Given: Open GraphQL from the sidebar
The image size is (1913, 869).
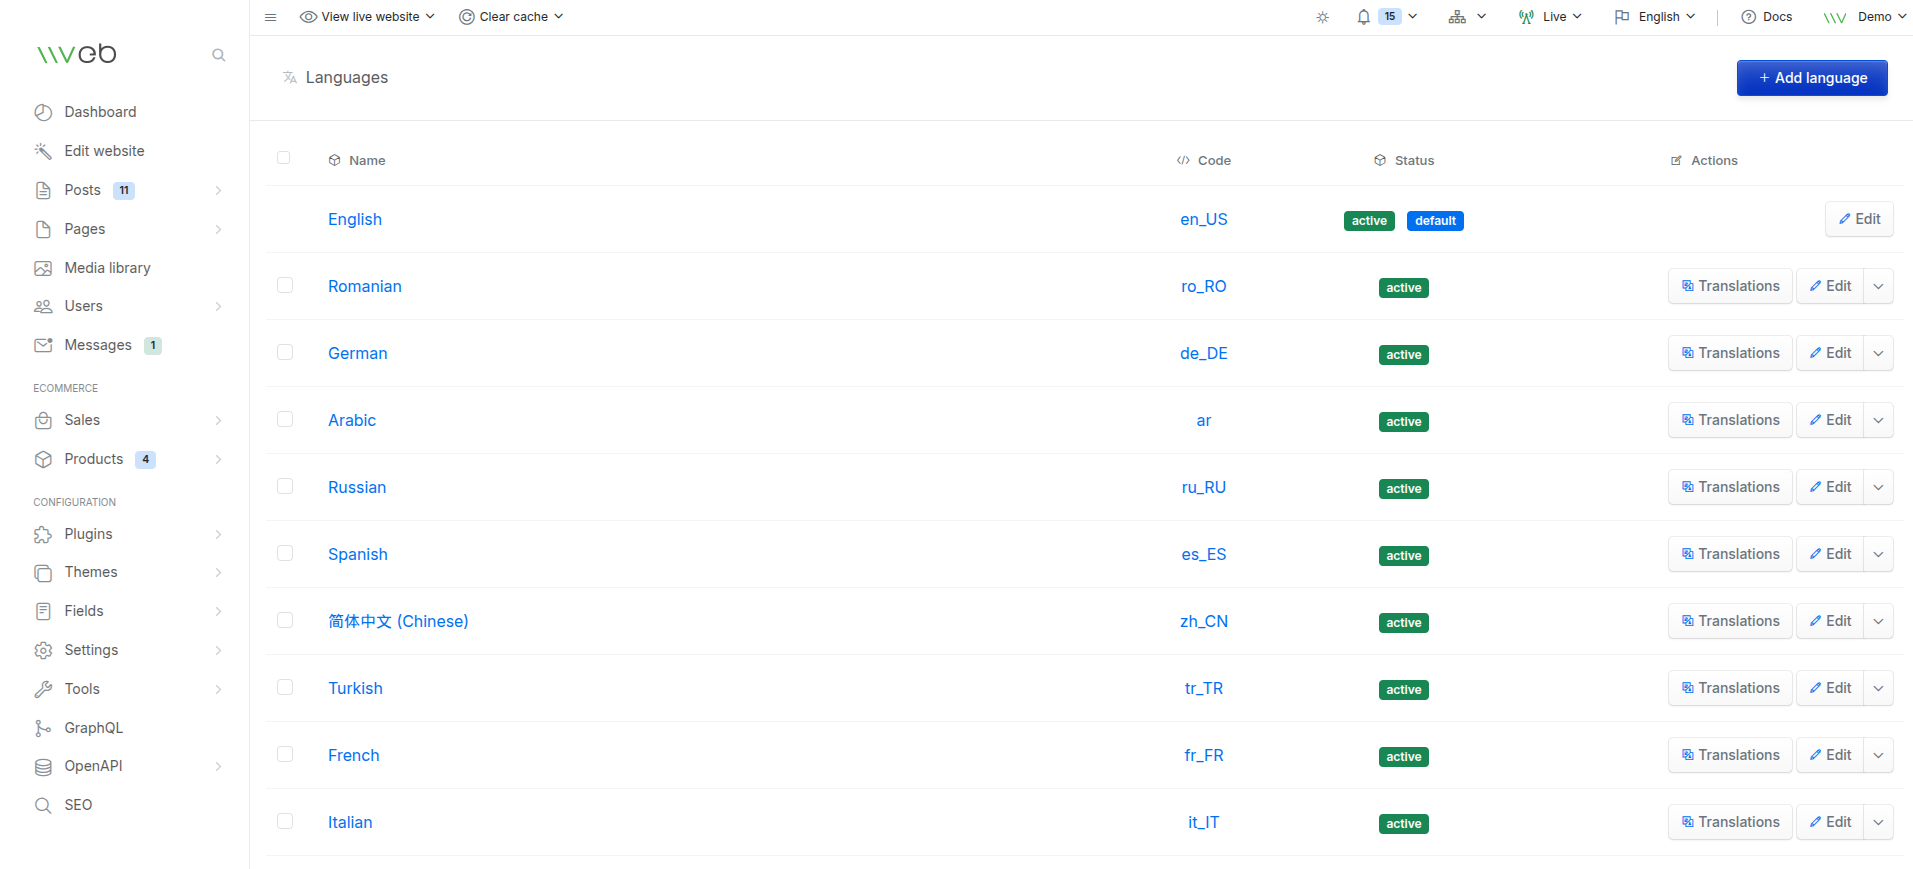Looking at the screenshot, I should tap(93, 728).
